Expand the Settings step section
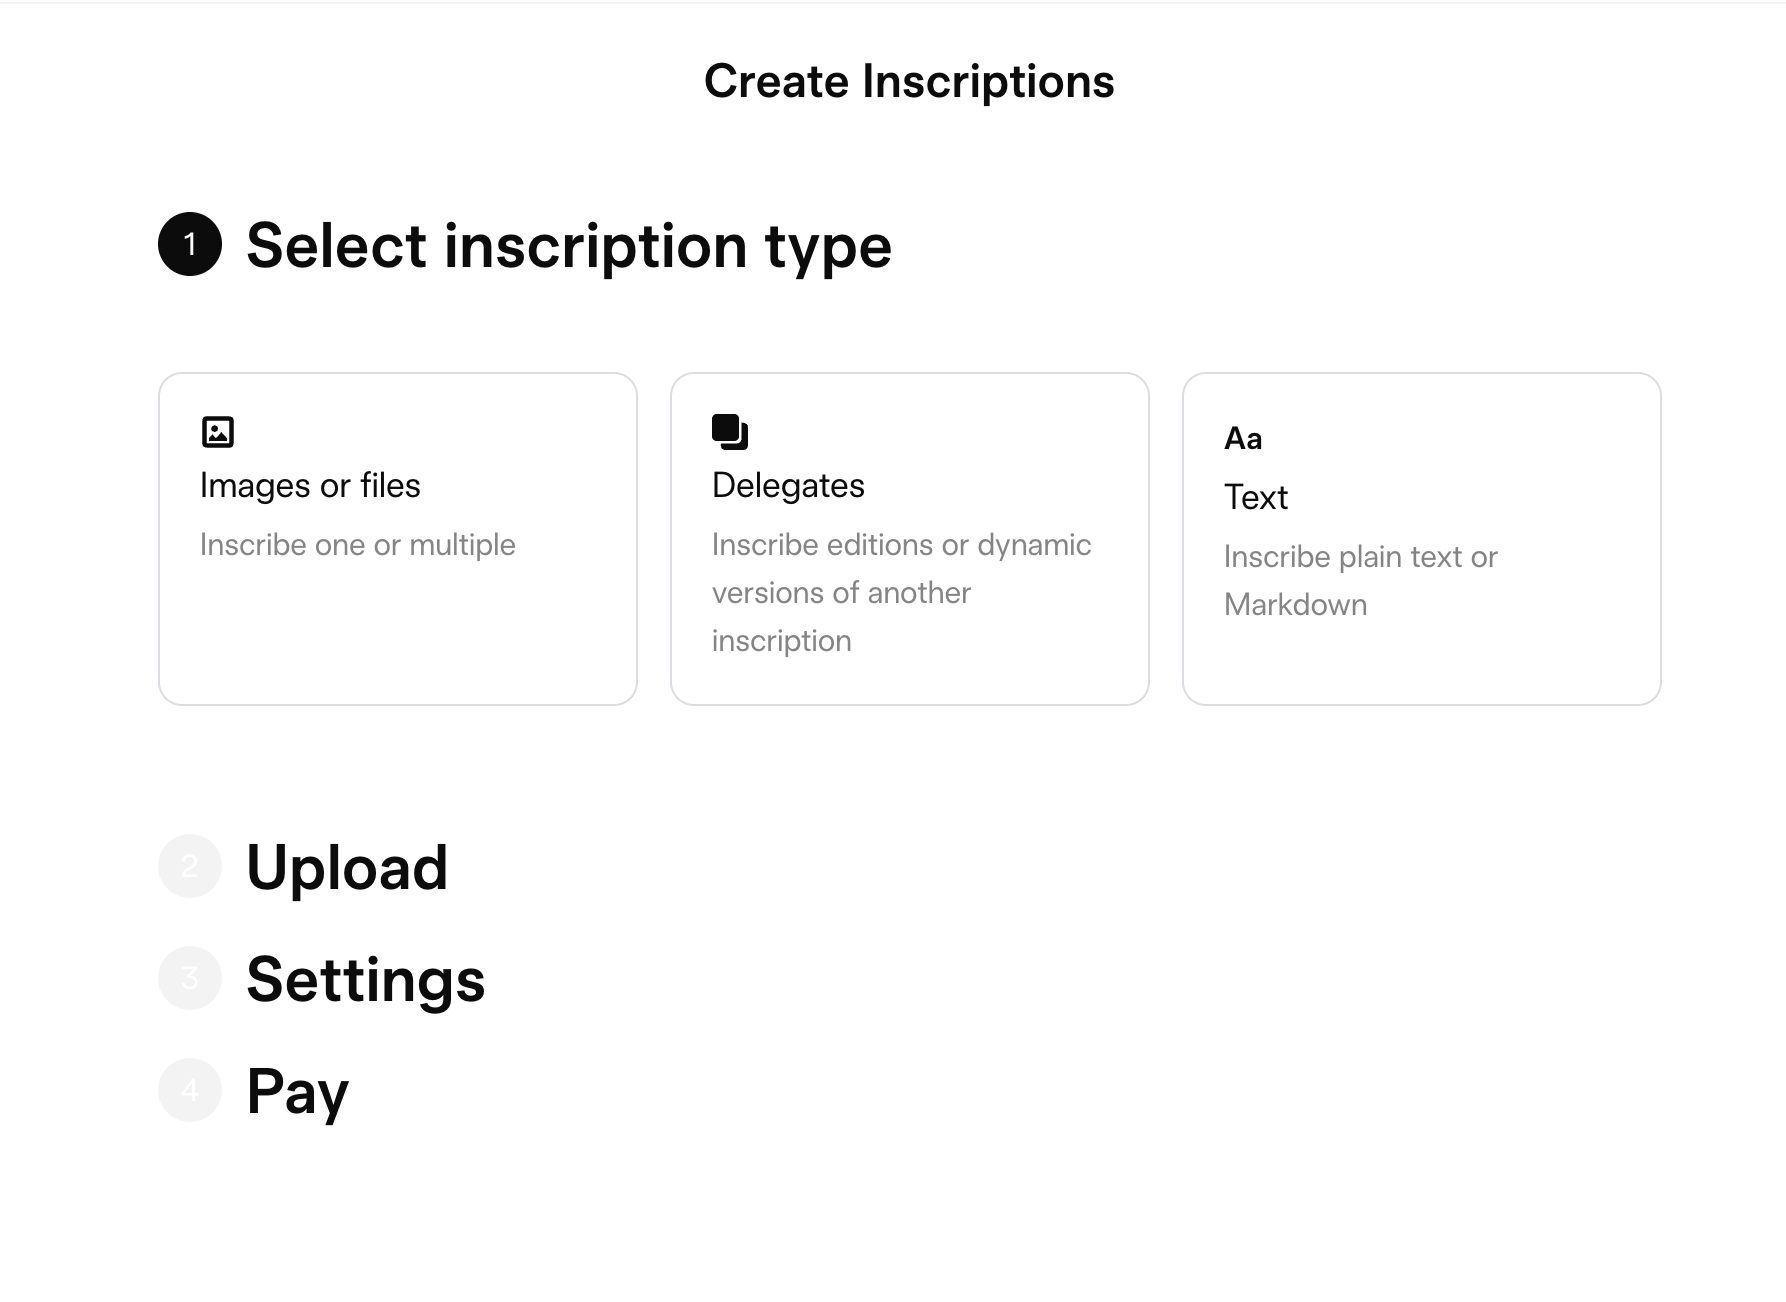The width and height of the screenshot is (1786, 1302). coord(365,979)
